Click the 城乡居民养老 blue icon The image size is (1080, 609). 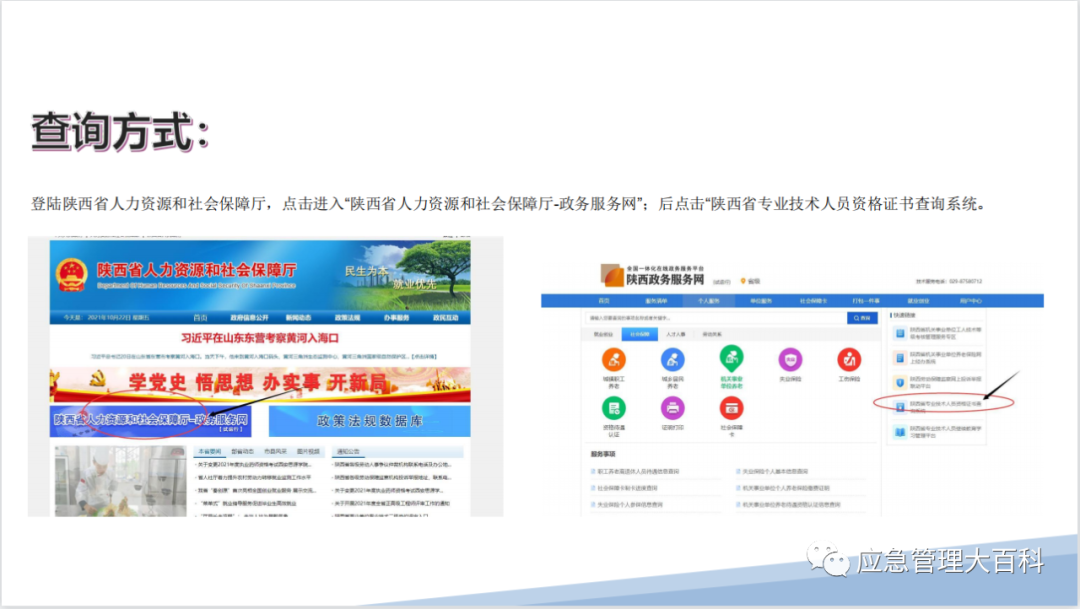tap(672, 360)
